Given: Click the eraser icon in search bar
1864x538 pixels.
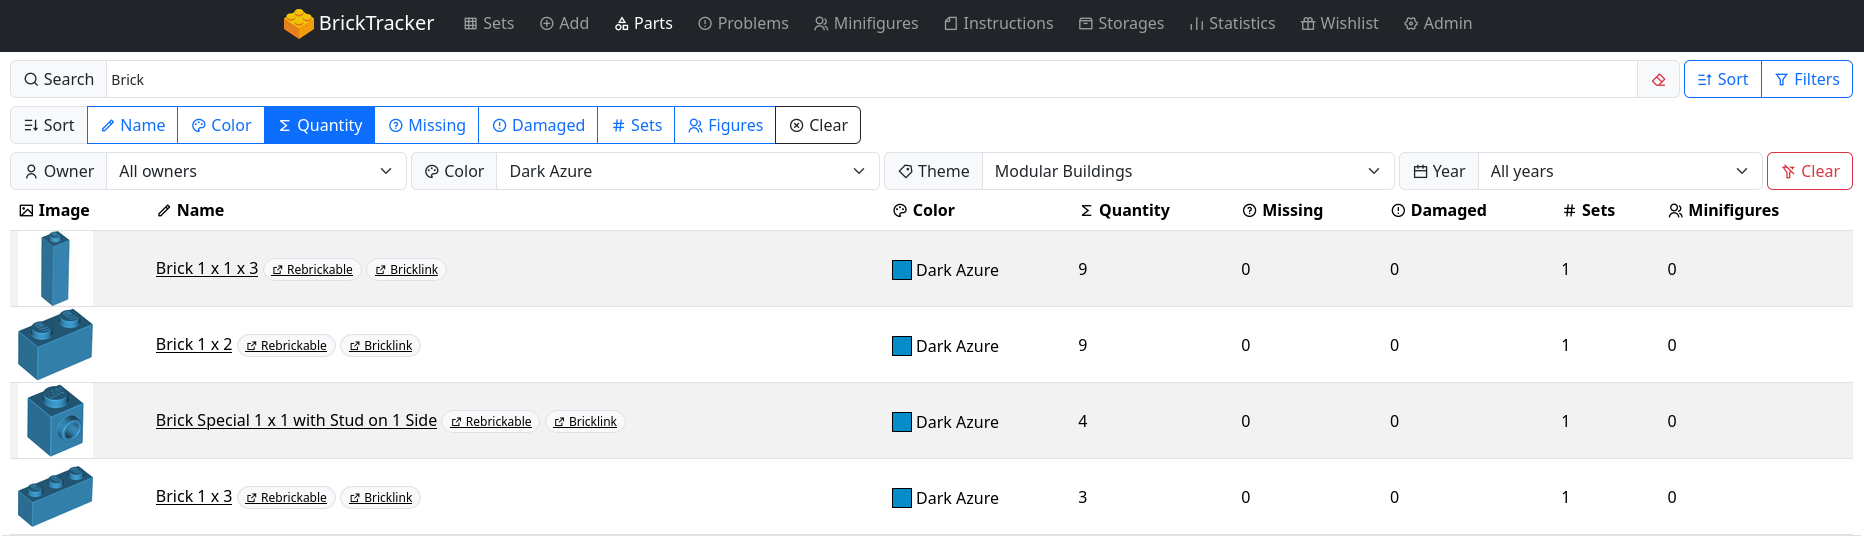Looking at the screenshot, I should tap(1659, 80).
